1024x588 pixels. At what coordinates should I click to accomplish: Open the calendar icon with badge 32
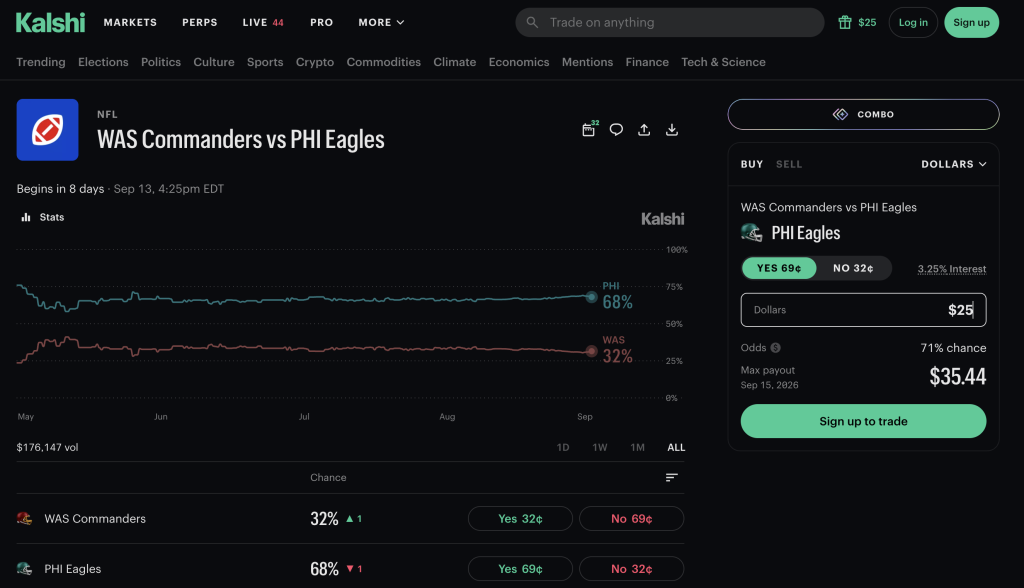[x=589, y=129]
